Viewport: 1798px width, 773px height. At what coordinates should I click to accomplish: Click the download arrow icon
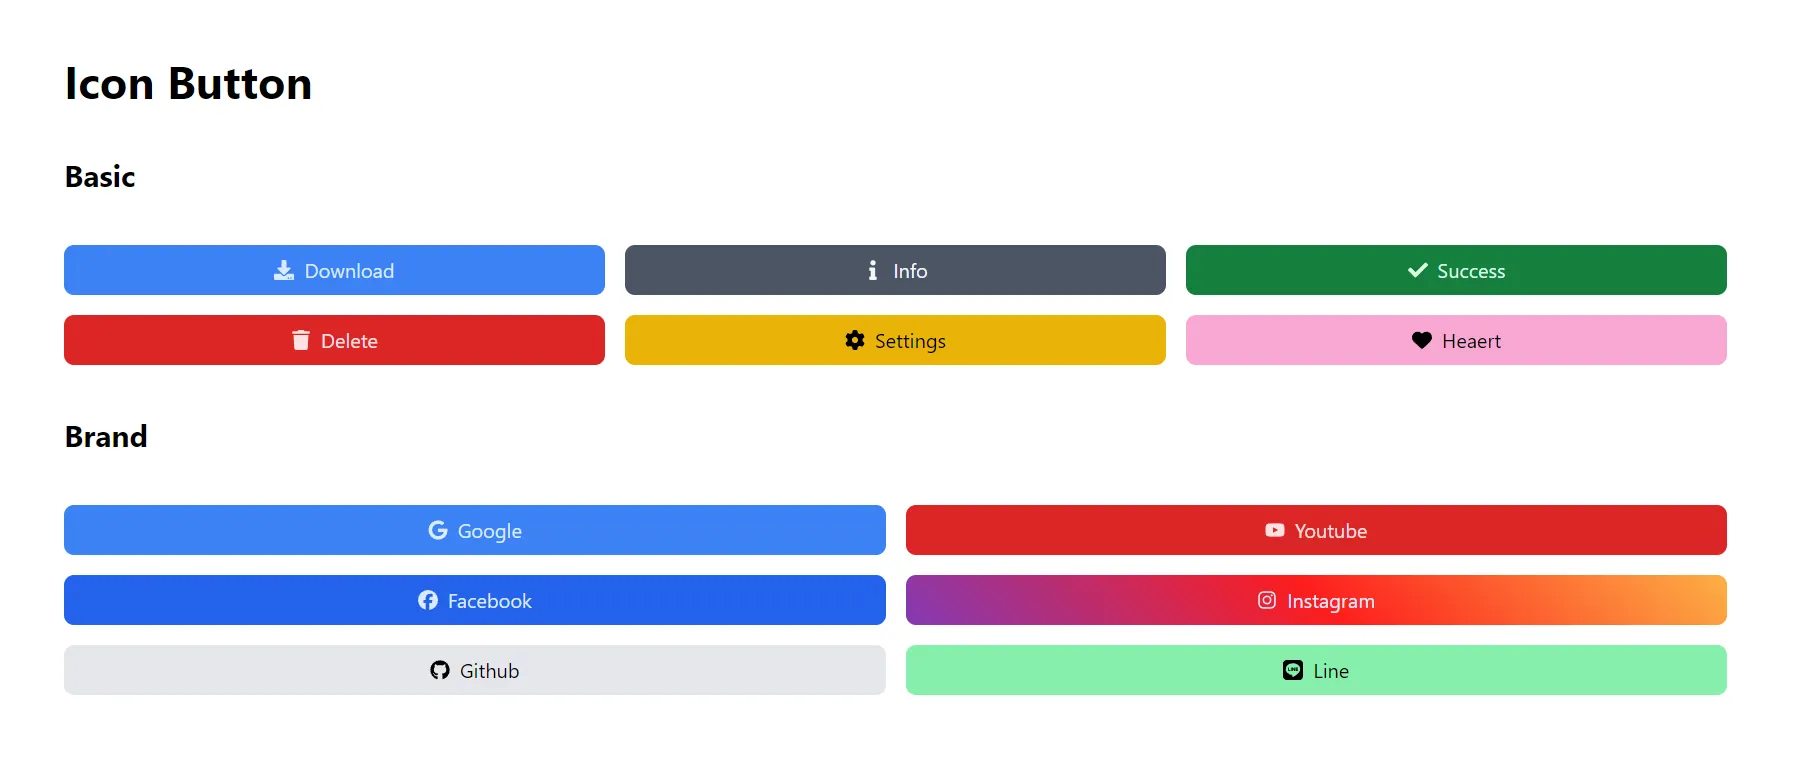(284, 270)
